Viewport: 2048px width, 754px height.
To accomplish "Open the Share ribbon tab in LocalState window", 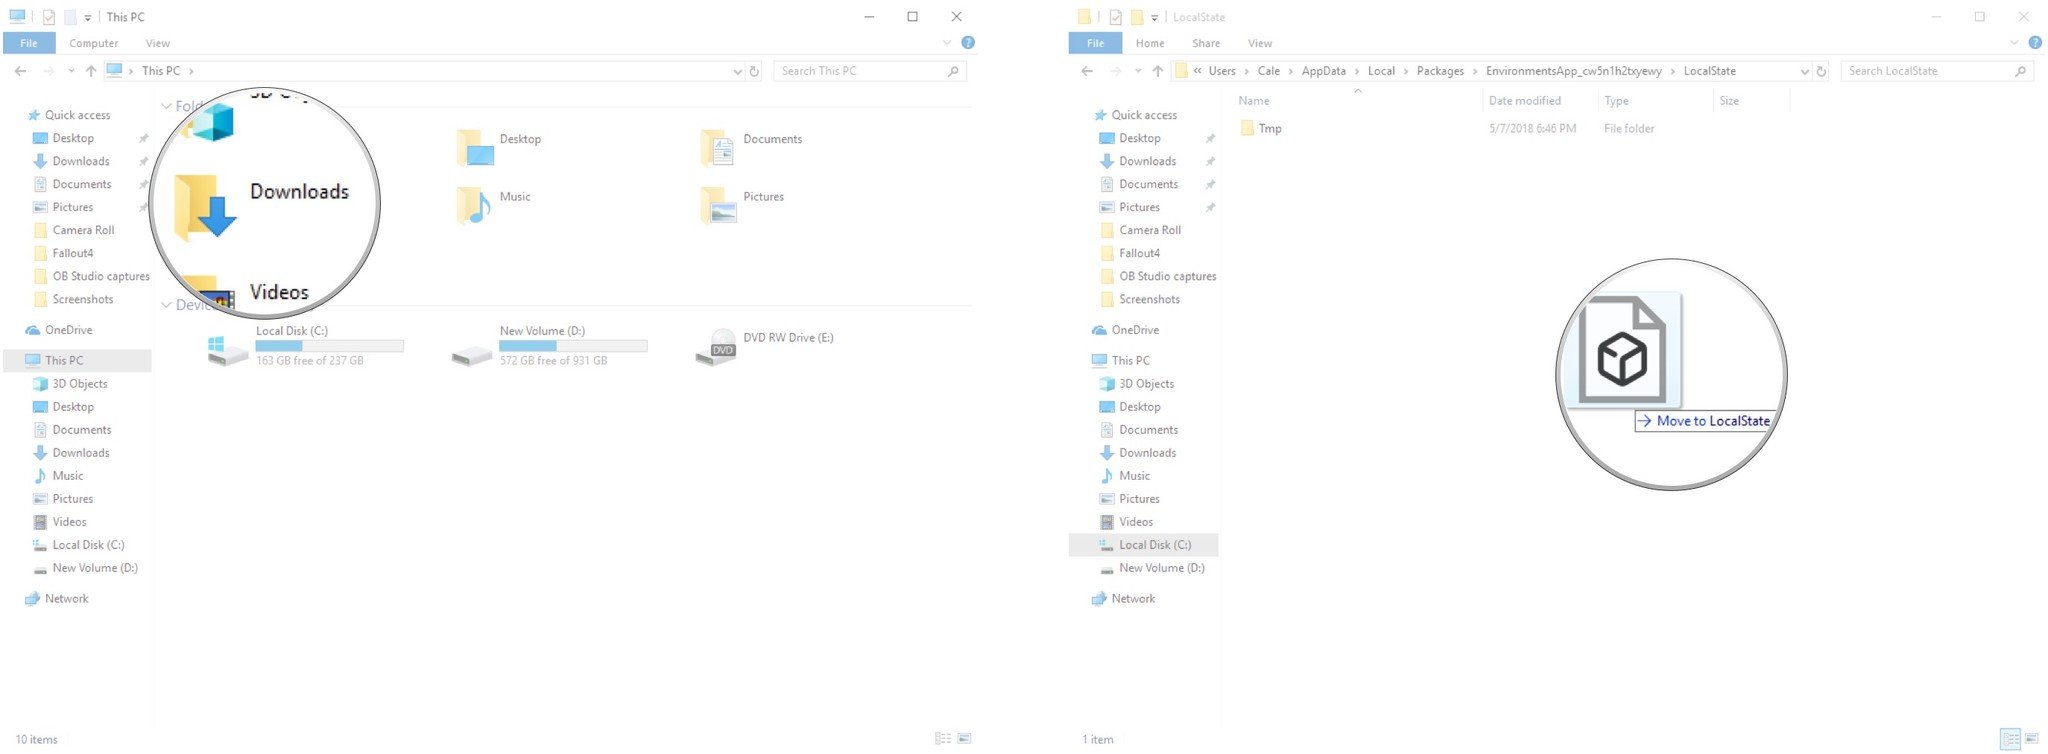I will click(1206, 43).
